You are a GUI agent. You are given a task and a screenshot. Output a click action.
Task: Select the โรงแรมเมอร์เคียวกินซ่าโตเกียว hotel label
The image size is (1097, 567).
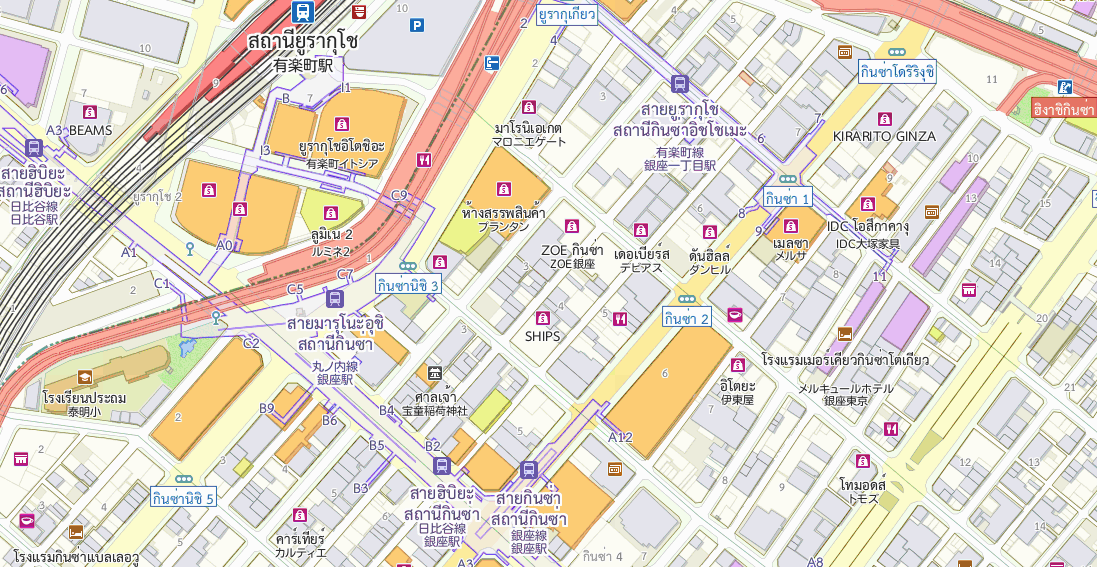[x=845, y=360]
